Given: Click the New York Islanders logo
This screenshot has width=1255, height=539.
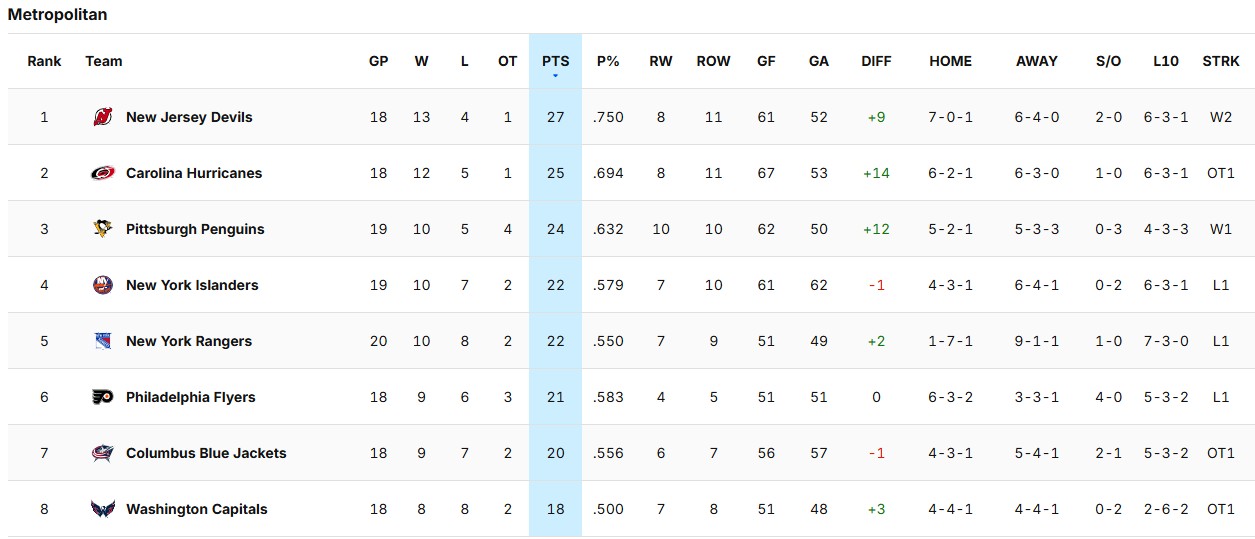Looking at the screenshot, I should pyautogui.click(x=103, y=285).
